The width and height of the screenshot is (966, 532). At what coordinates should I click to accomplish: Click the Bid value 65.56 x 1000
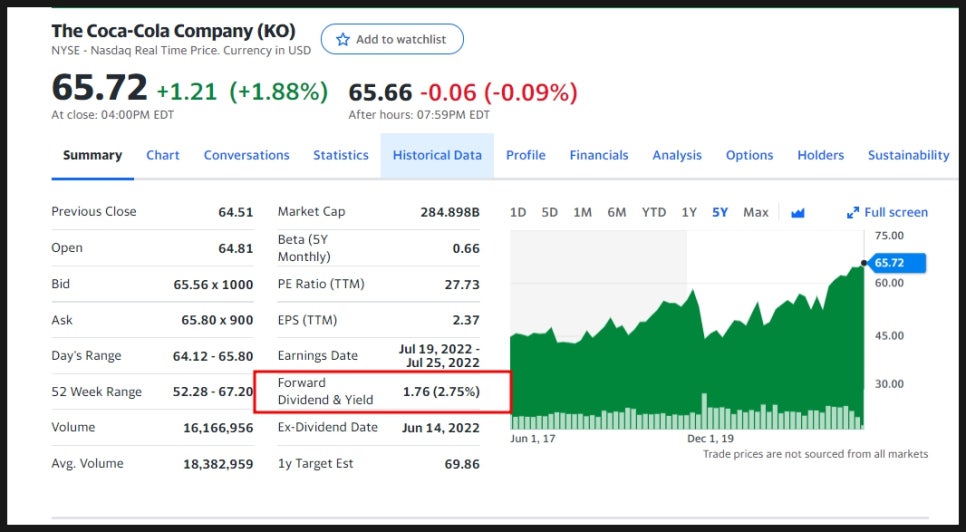point(213,284)
